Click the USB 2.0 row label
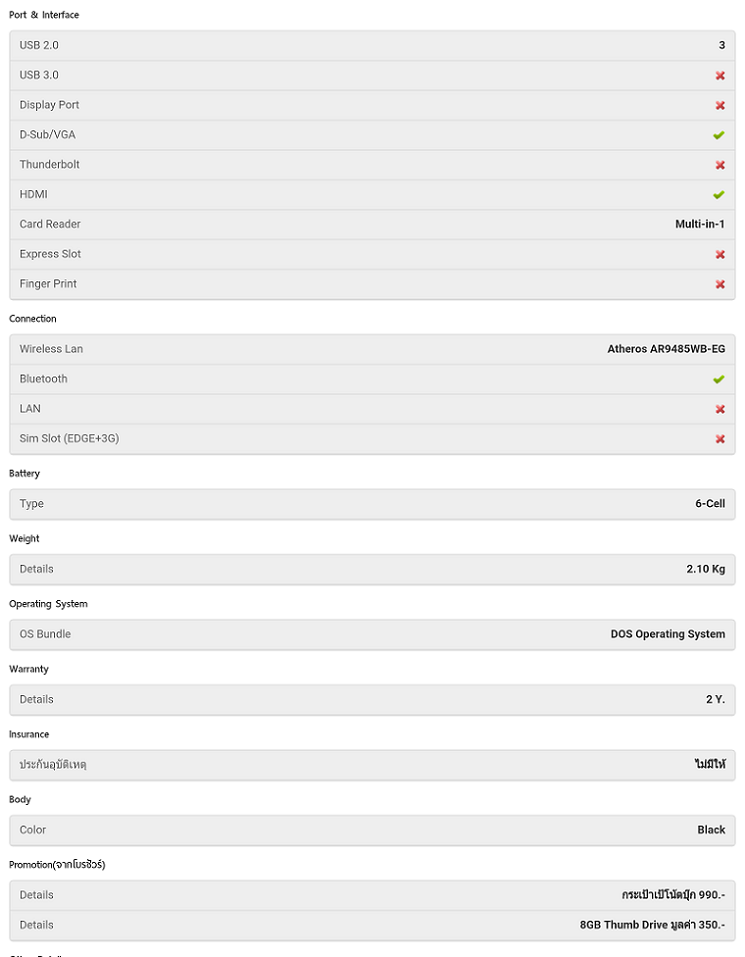This screenshot has height=957, width=745. point(39,45)
